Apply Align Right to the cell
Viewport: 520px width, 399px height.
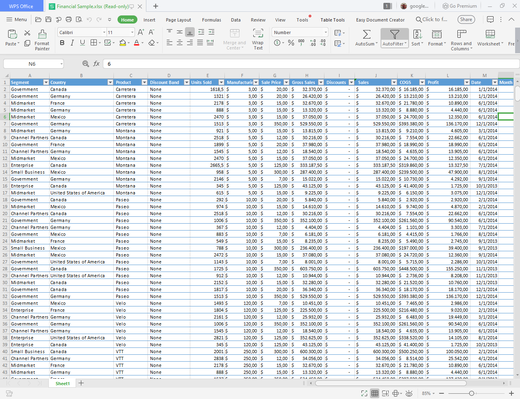pos(190,43)
